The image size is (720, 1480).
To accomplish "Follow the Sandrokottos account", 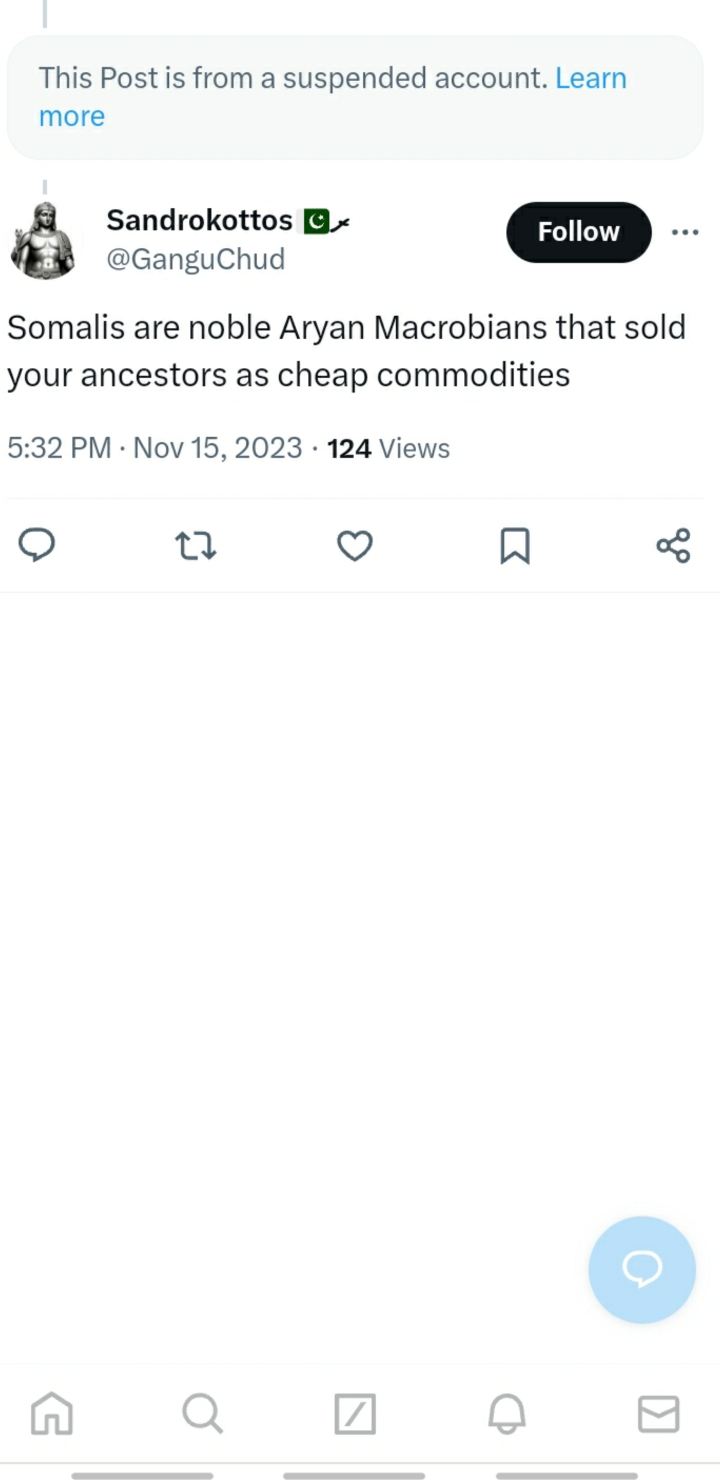I will pos(579,232).
